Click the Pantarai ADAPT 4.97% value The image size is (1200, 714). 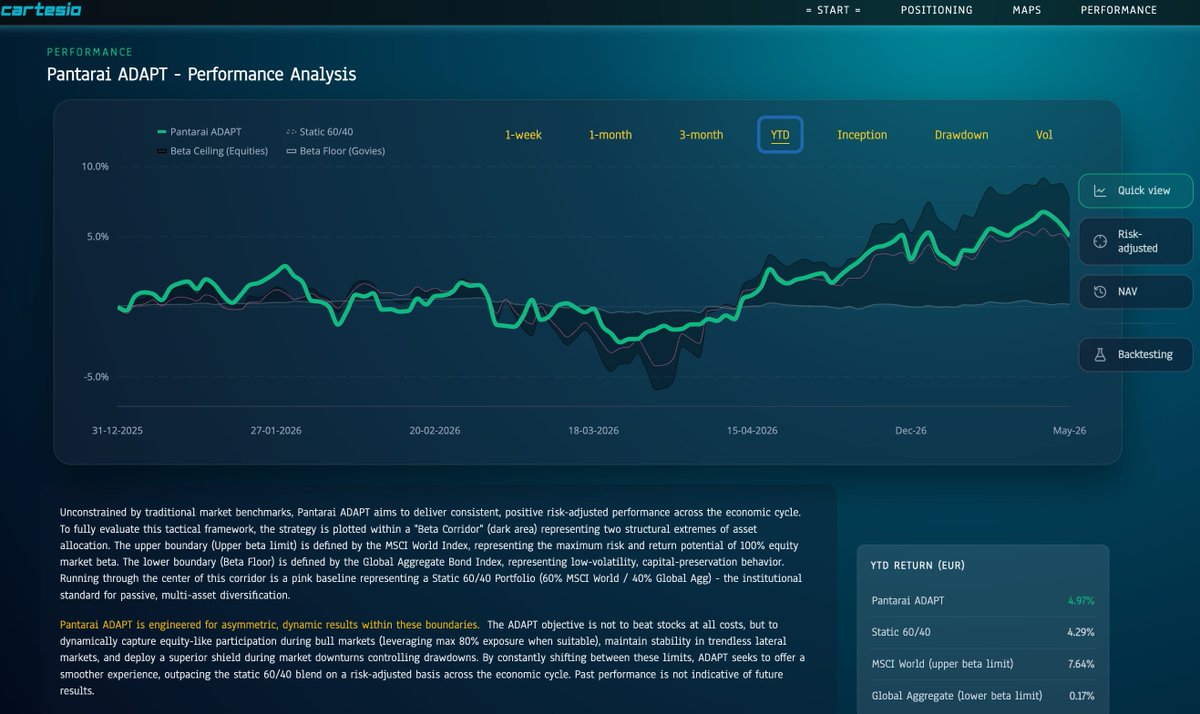1080,601
